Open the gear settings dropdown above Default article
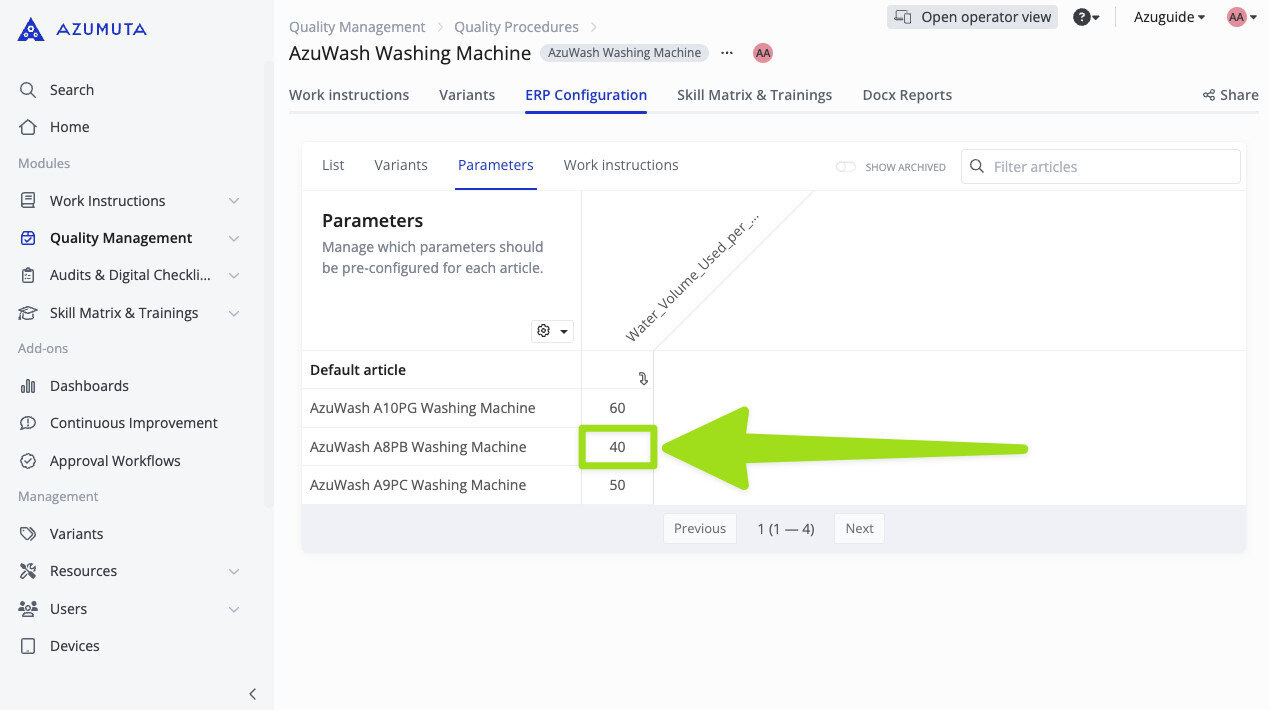 pyautogui.click(x=552, y=330)
